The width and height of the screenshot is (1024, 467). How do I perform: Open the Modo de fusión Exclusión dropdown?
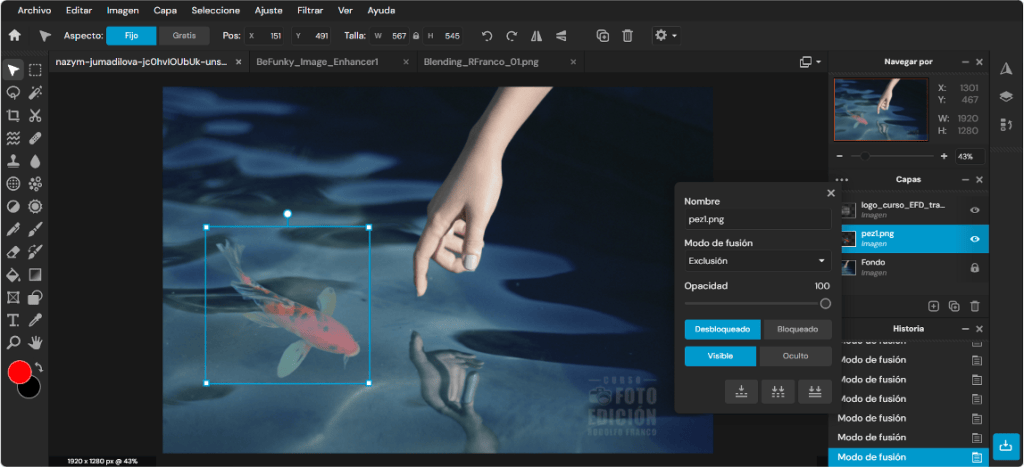[758, 261]
